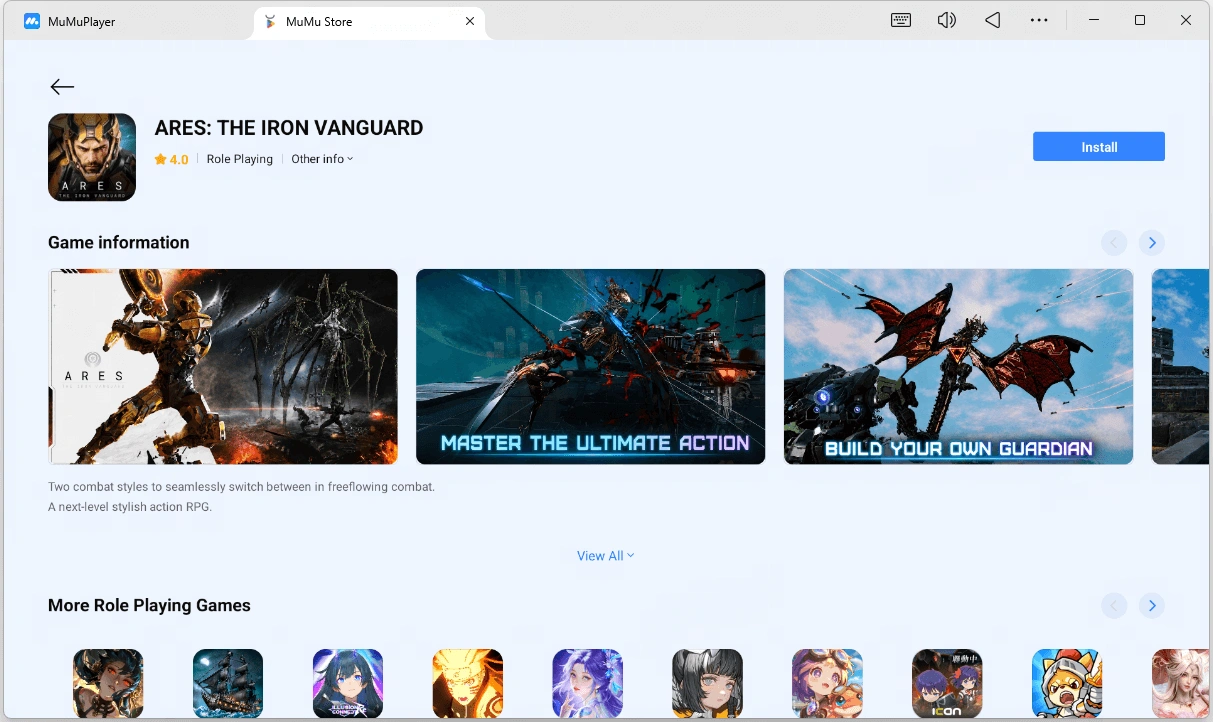Open the cartoon cat knight game icon
This screenshot has width=1213, height=722.
[x=1067, y=684]
